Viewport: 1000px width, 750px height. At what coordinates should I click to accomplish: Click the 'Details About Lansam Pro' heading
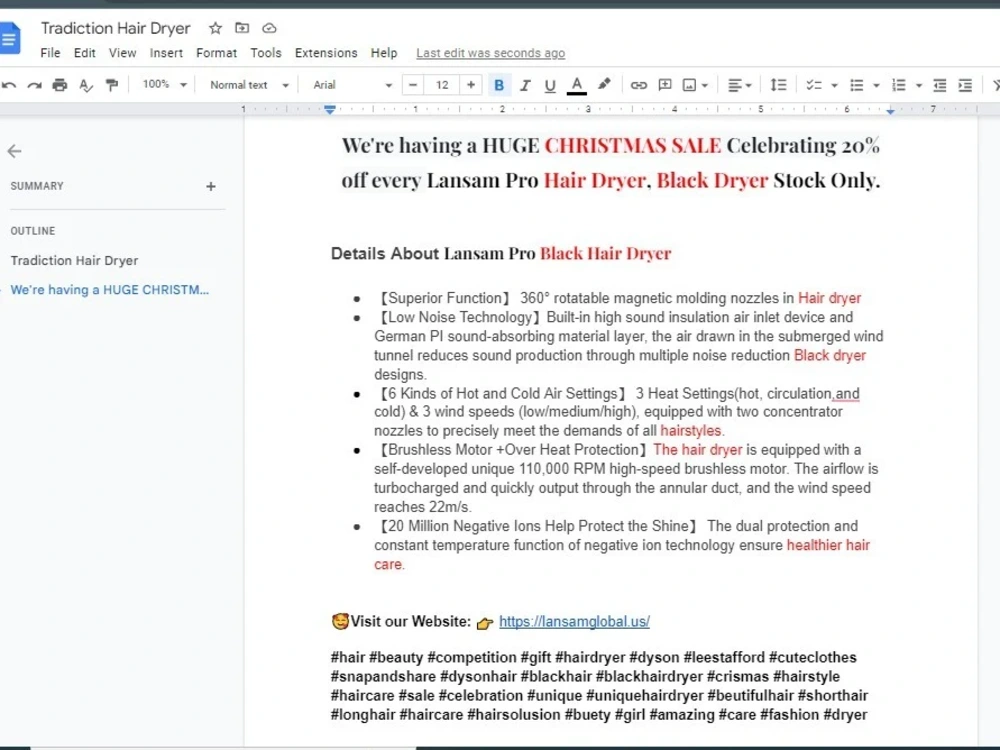[x=433, y=253]
